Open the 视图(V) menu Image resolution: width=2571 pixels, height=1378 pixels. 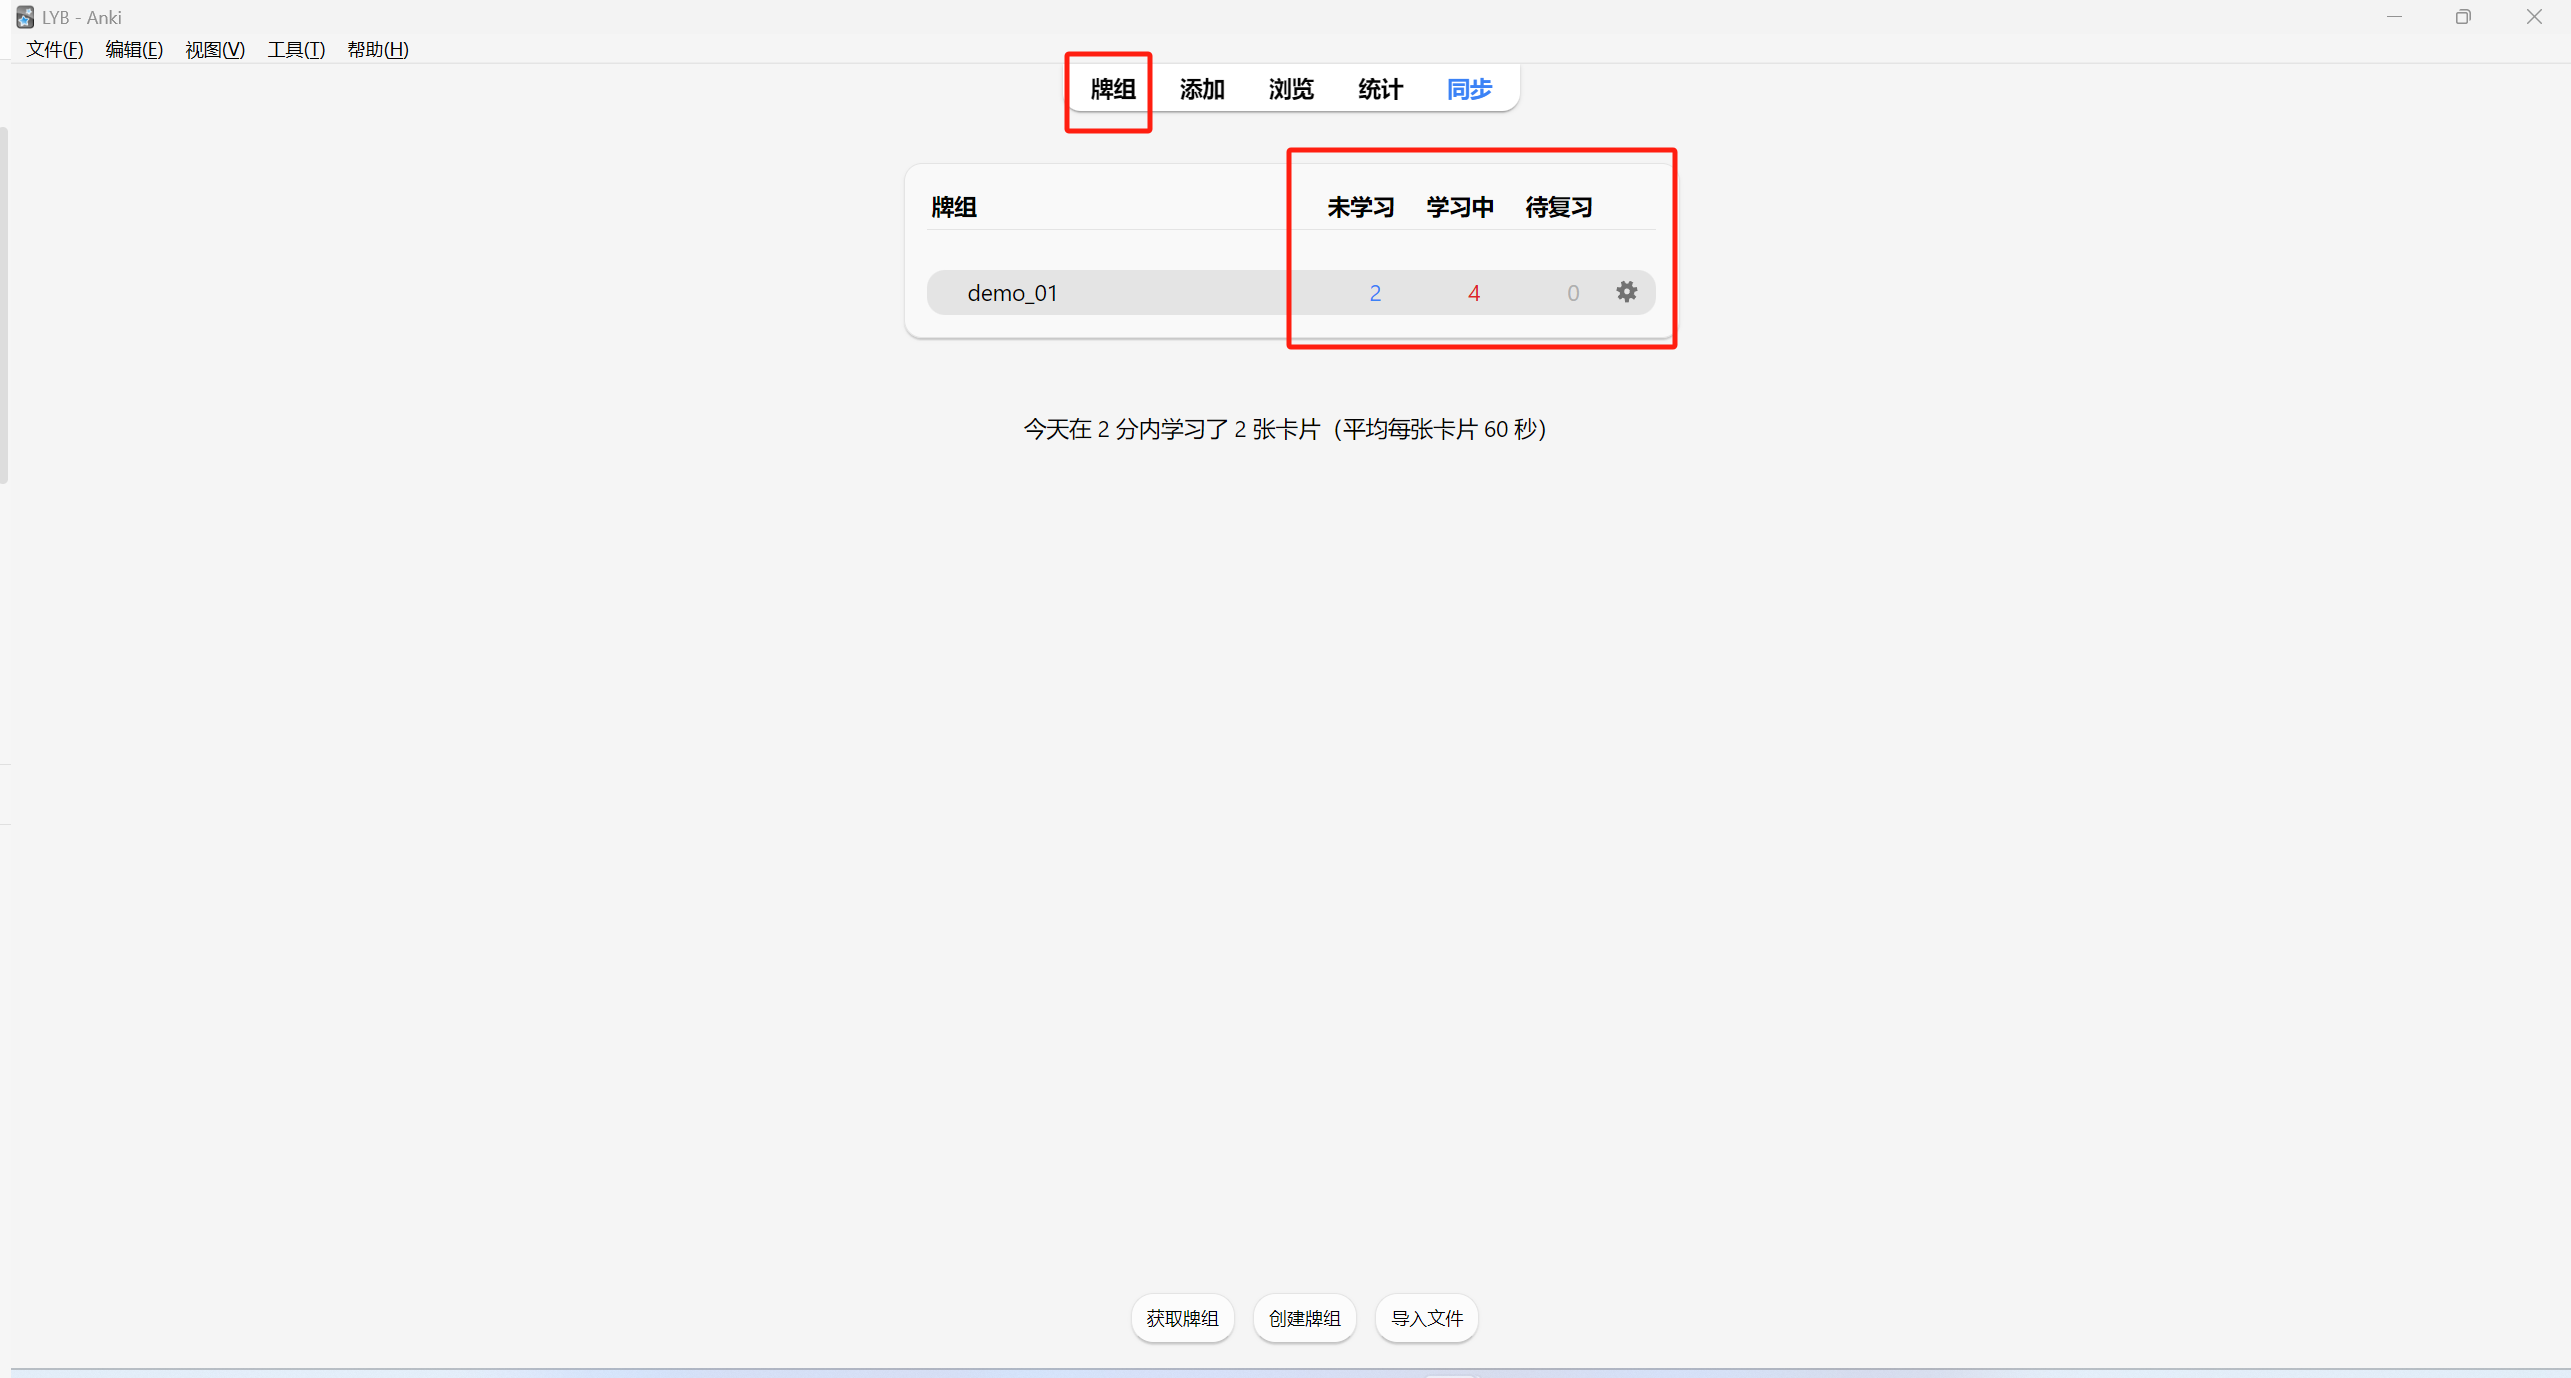[x=215, y=50]
